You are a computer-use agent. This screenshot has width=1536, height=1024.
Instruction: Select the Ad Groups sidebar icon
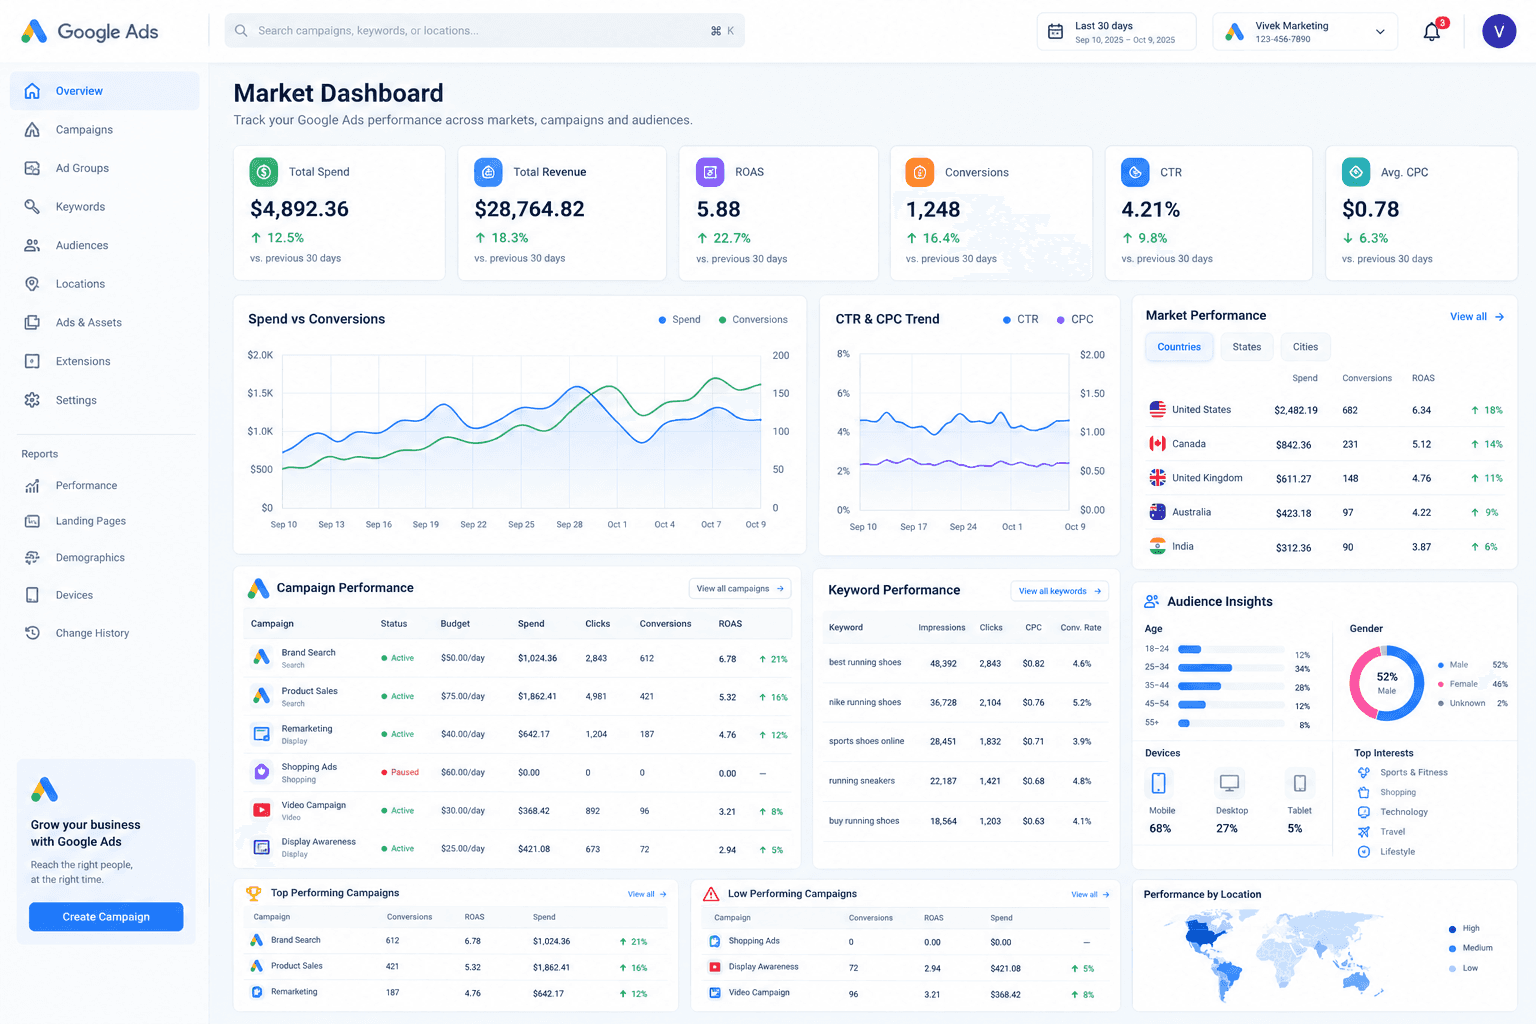(x=32, y=168)
